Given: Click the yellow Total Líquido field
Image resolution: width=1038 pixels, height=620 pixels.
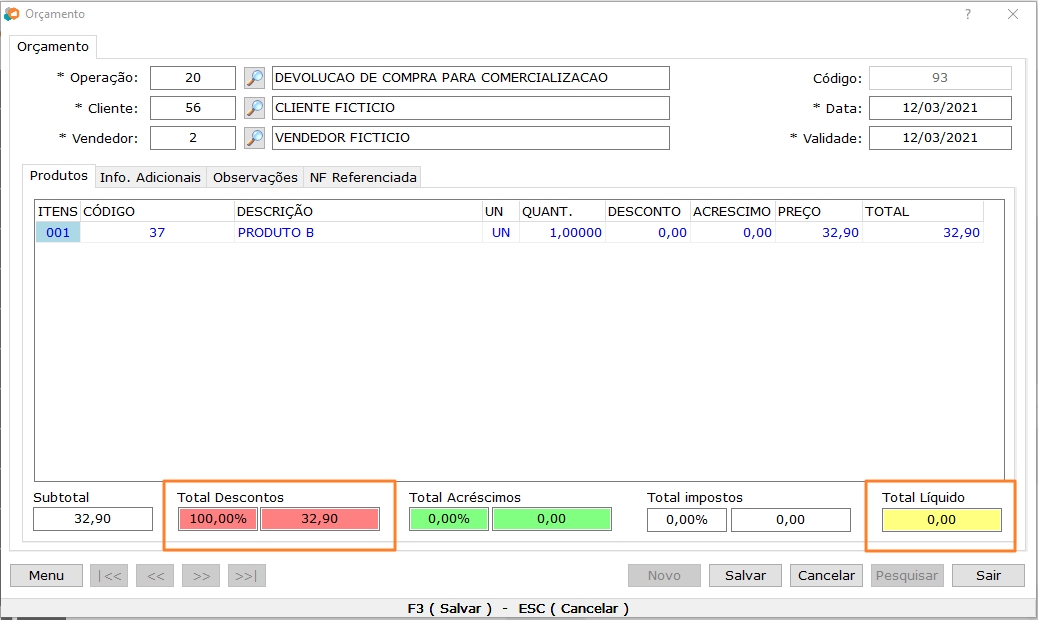Looking at the screenshot, I should point(941,520).
